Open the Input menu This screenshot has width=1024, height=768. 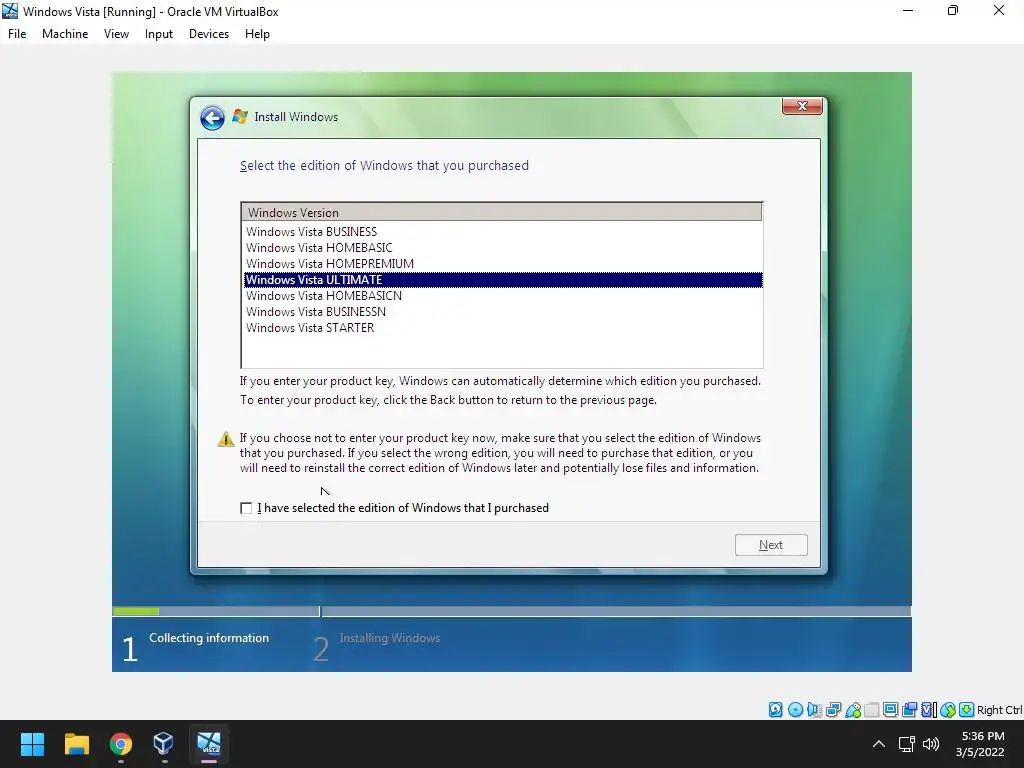click(159, 34)
